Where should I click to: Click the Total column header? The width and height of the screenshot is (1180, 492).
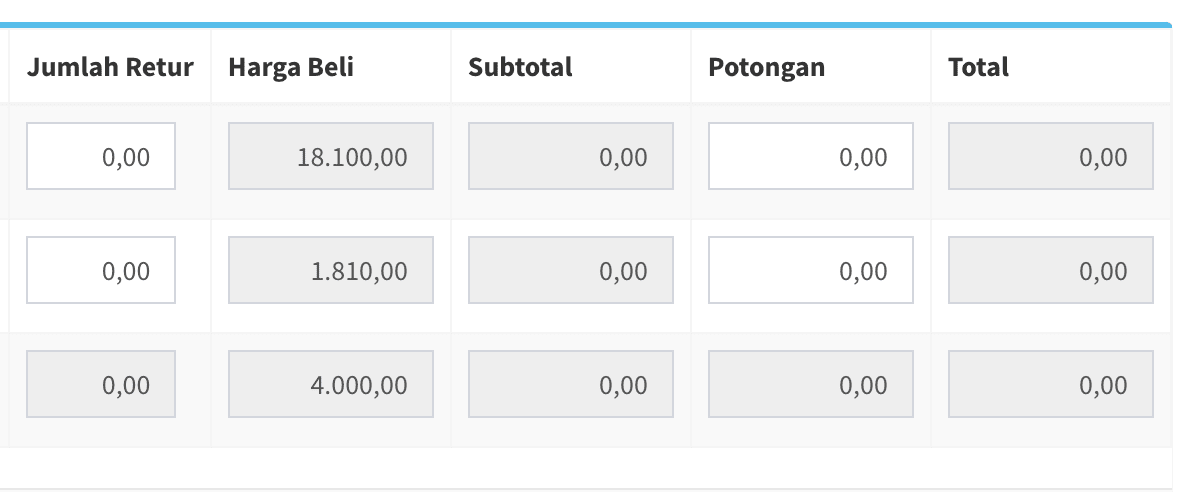tap(979, 67)
